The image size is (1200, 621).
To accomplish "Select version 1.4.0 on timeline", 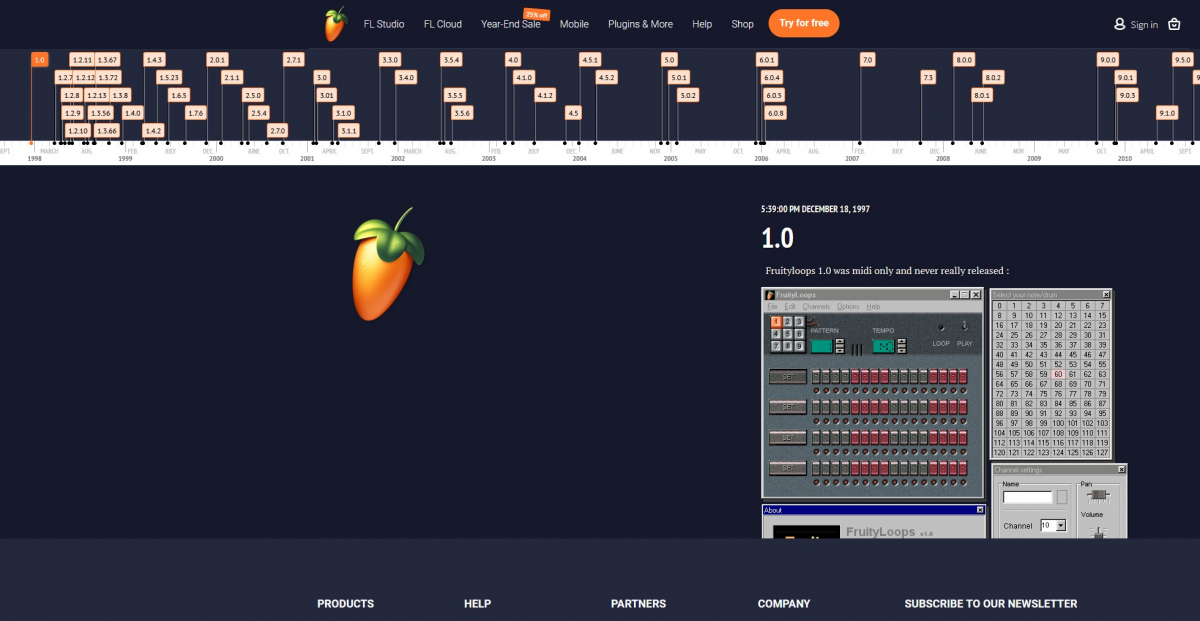I will tap(132, 113).
